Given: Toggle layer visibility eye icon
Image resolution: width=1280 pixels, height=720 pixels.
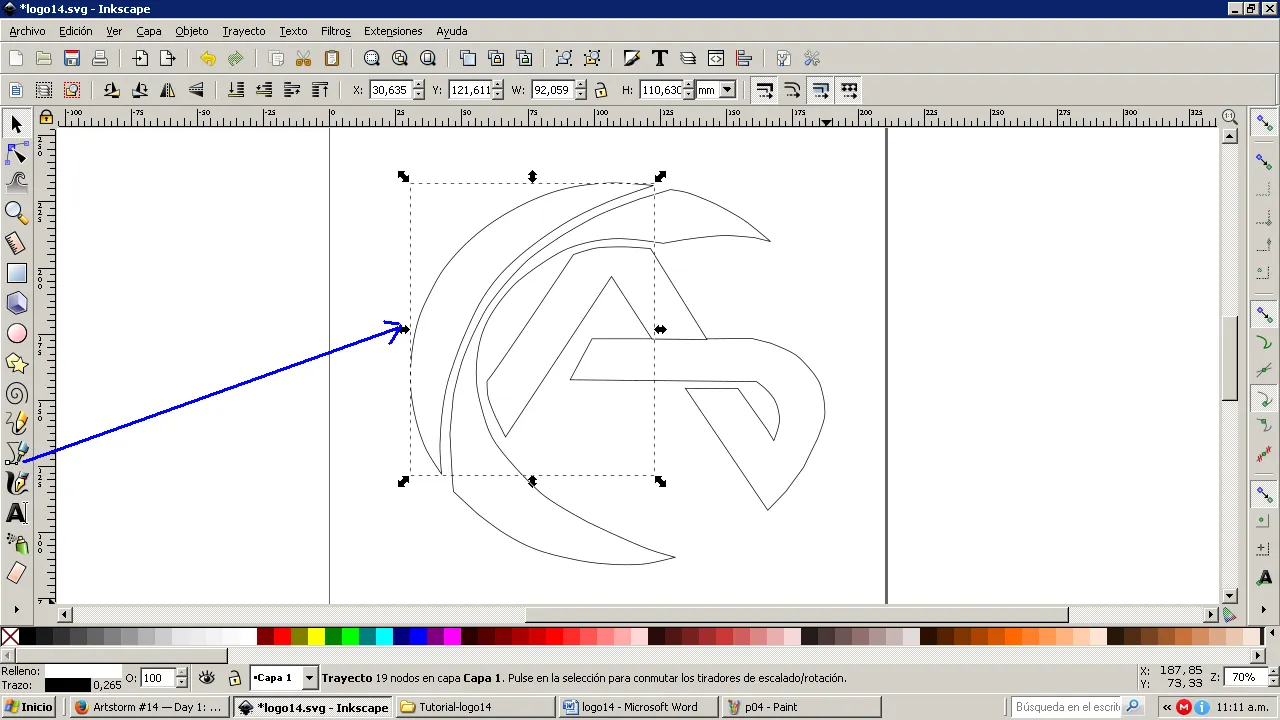Looking at the screenshot, I should pyautogui.click(x=207, y=678).
